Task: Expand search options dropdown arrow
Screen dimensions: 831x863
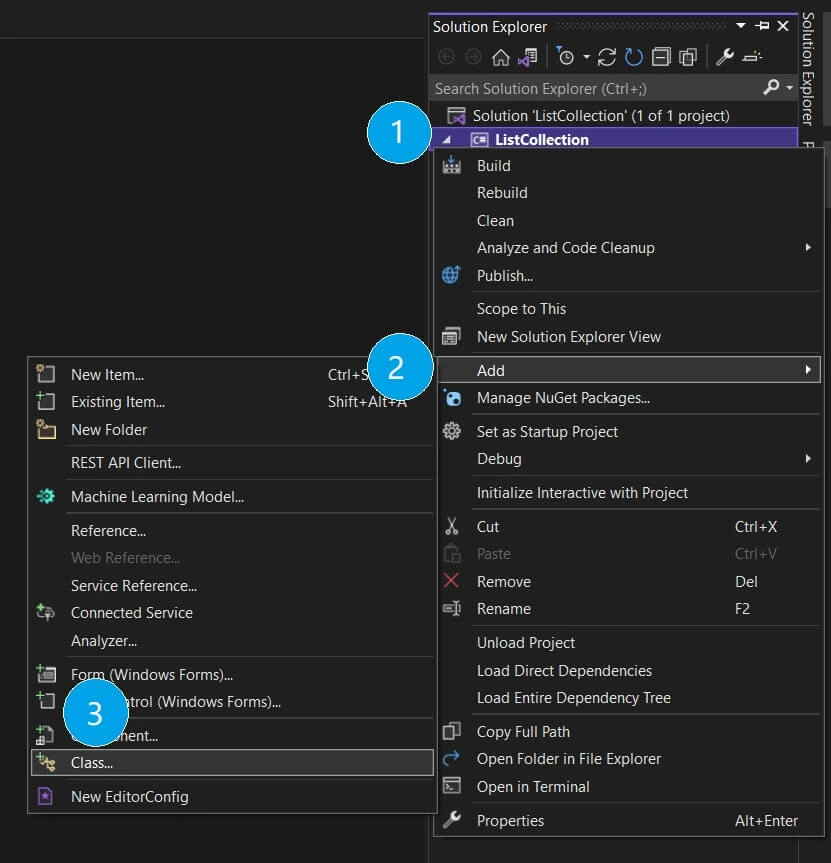Action: [790, 88]
